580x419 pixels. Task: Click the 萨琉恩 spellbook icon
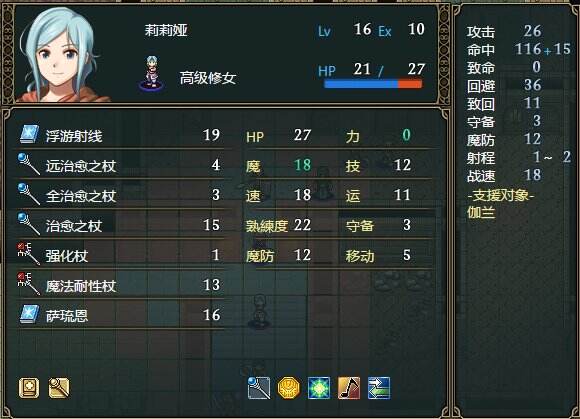29,314
